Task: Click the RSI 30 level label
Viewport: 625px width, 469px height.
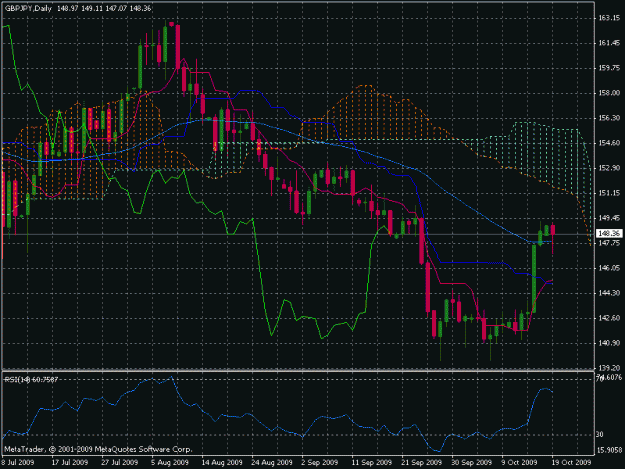Action: (600, 434)
